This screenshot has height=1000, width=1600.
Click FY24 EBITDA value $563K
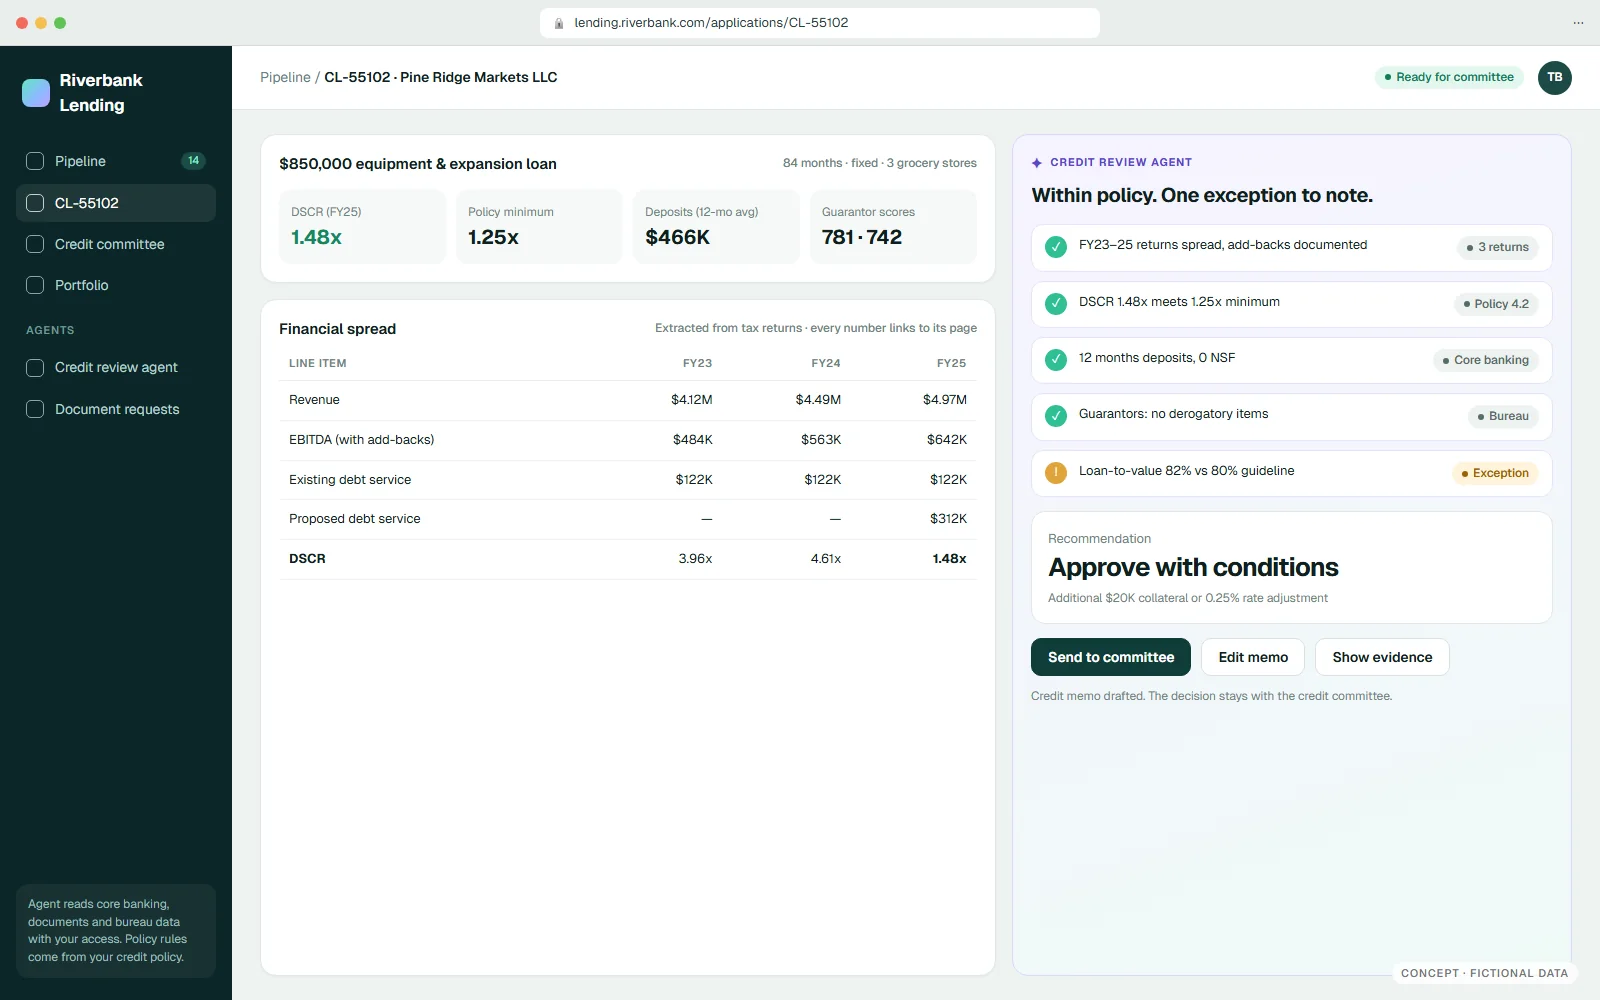point(821,440)
